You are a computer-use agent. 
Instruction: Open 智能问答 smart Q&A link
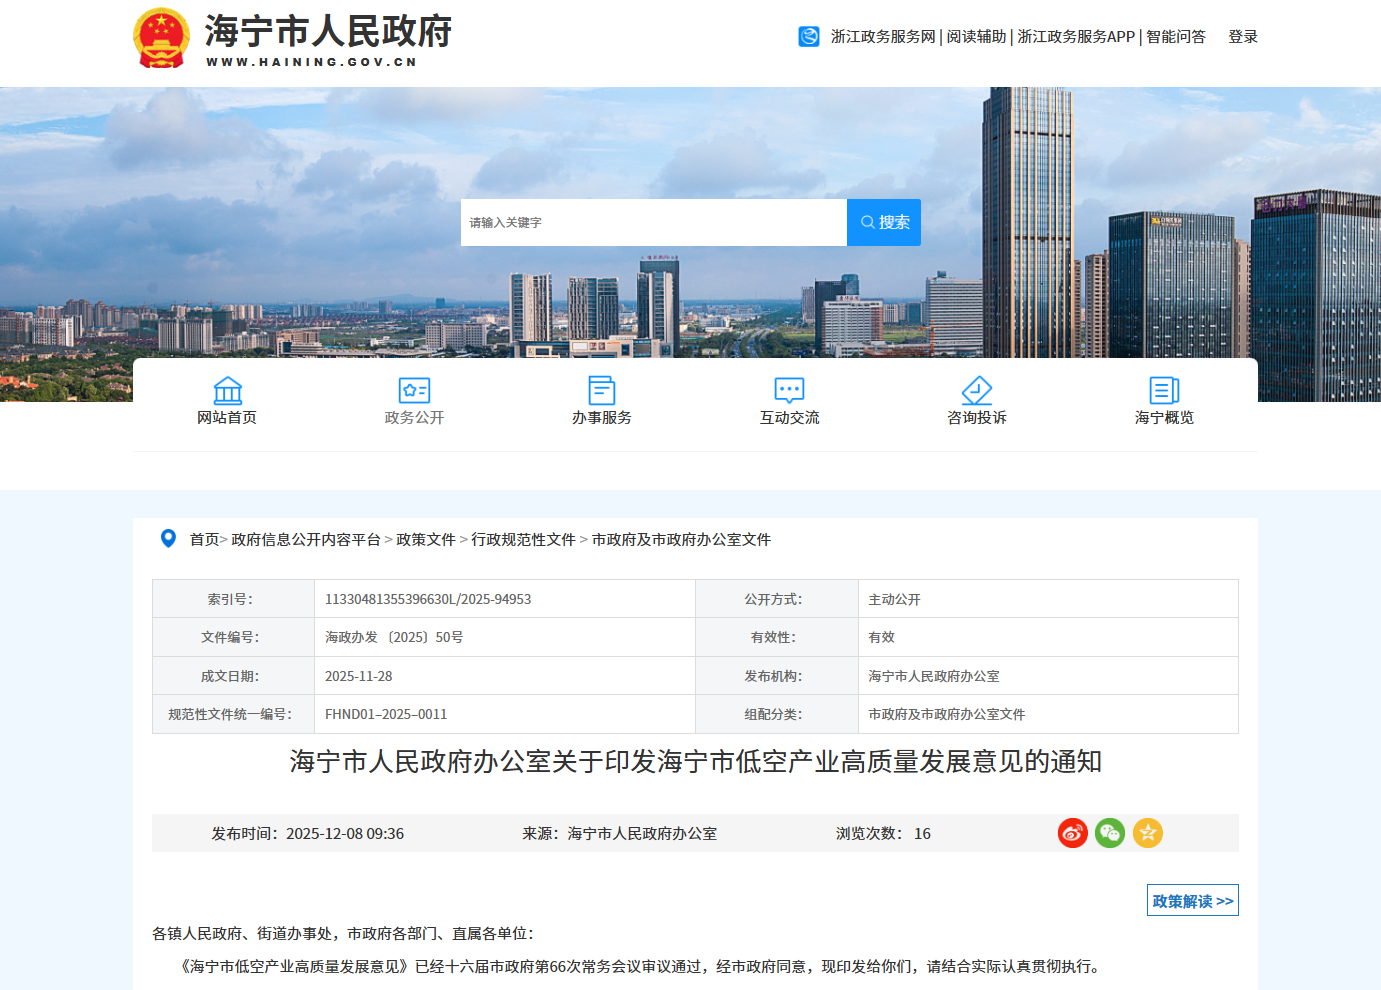coord(1175,37)
